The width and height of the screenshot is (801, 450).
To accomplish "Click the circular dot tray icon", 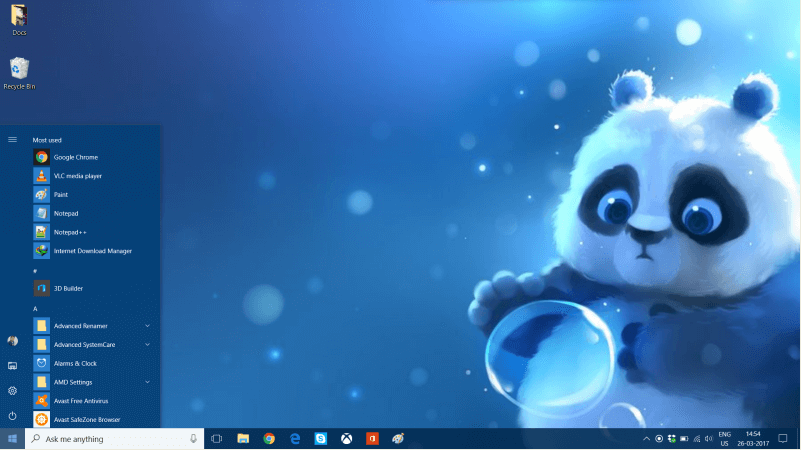I will click(659, 439).
